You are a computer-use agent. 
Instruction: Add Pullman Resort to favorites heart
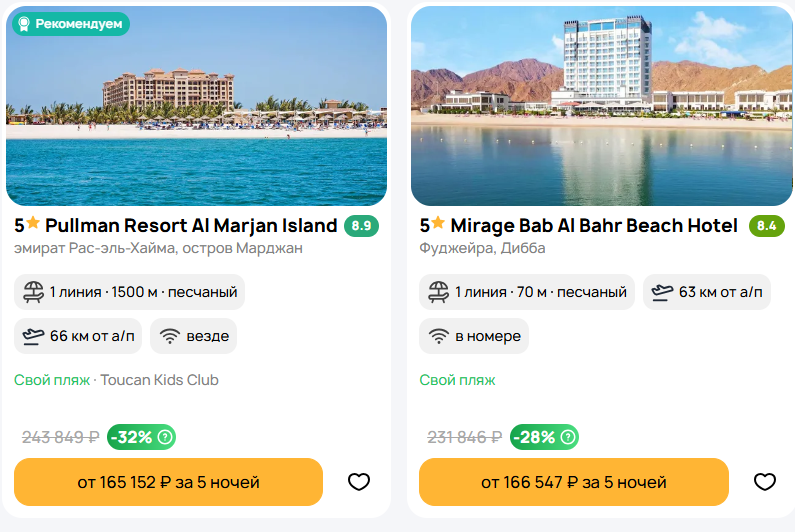359,482
